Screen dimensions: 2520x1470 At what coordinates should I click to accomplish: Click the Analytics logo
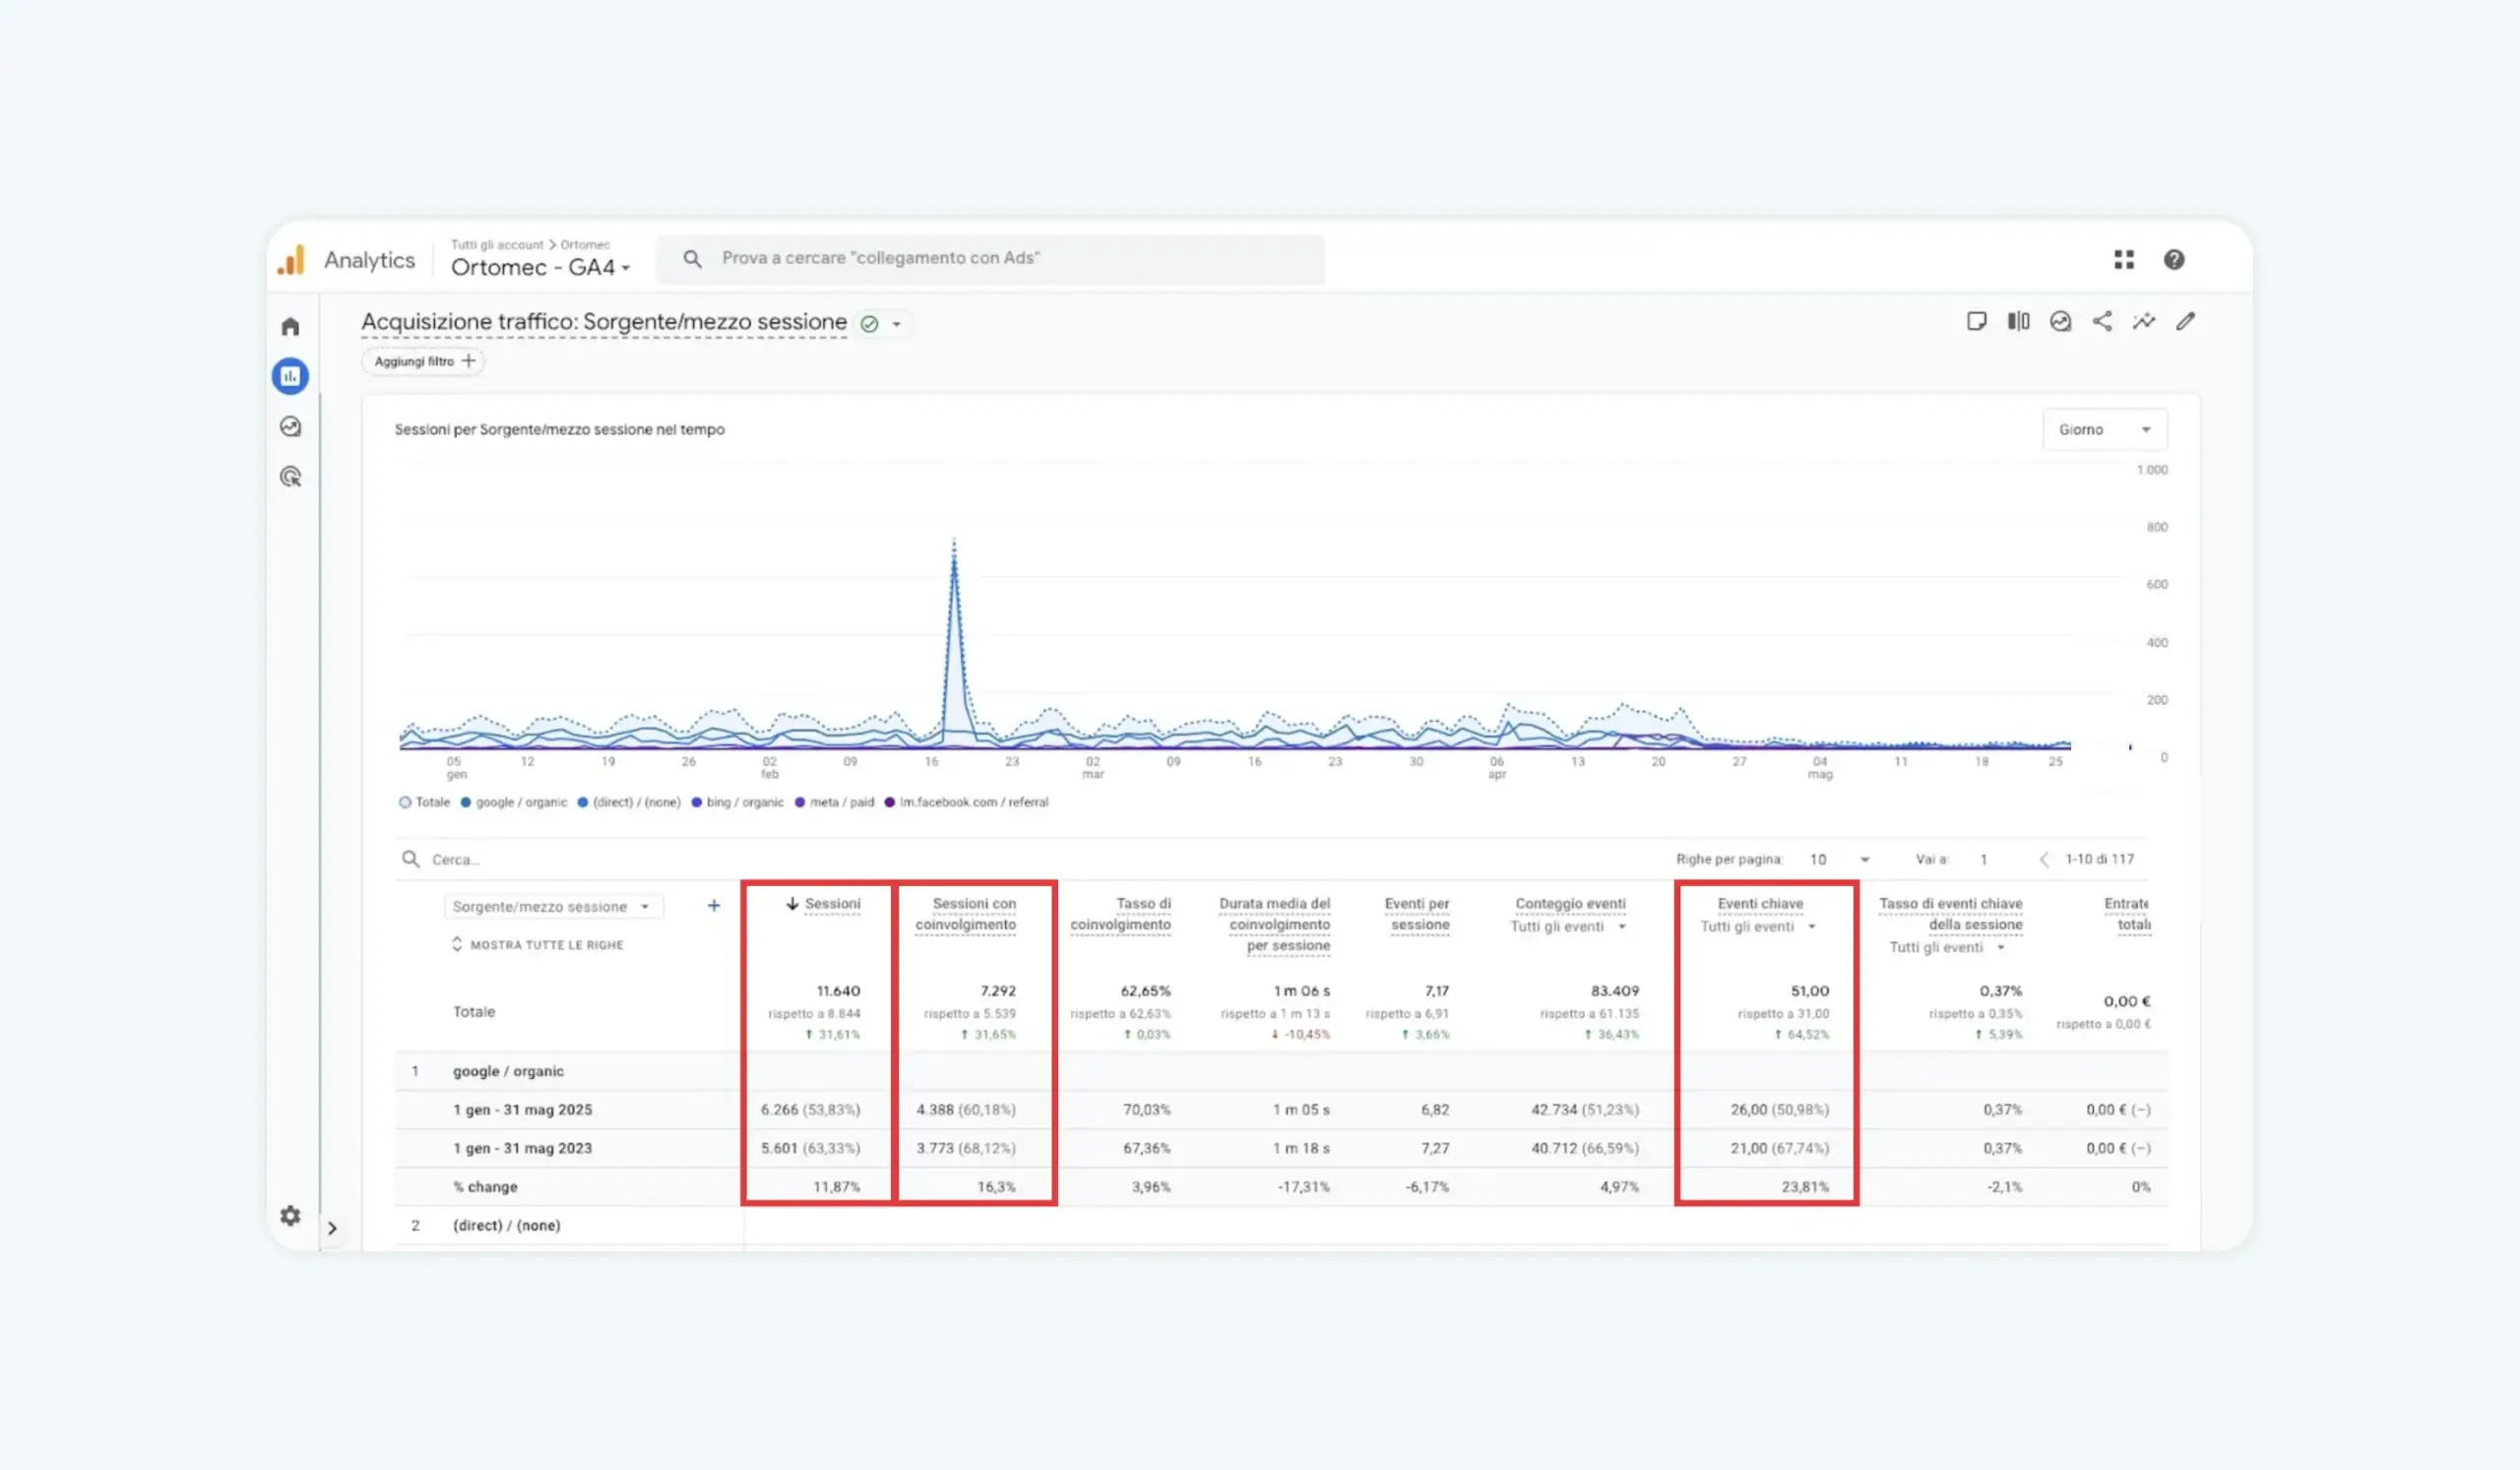[x=291, y=260]
